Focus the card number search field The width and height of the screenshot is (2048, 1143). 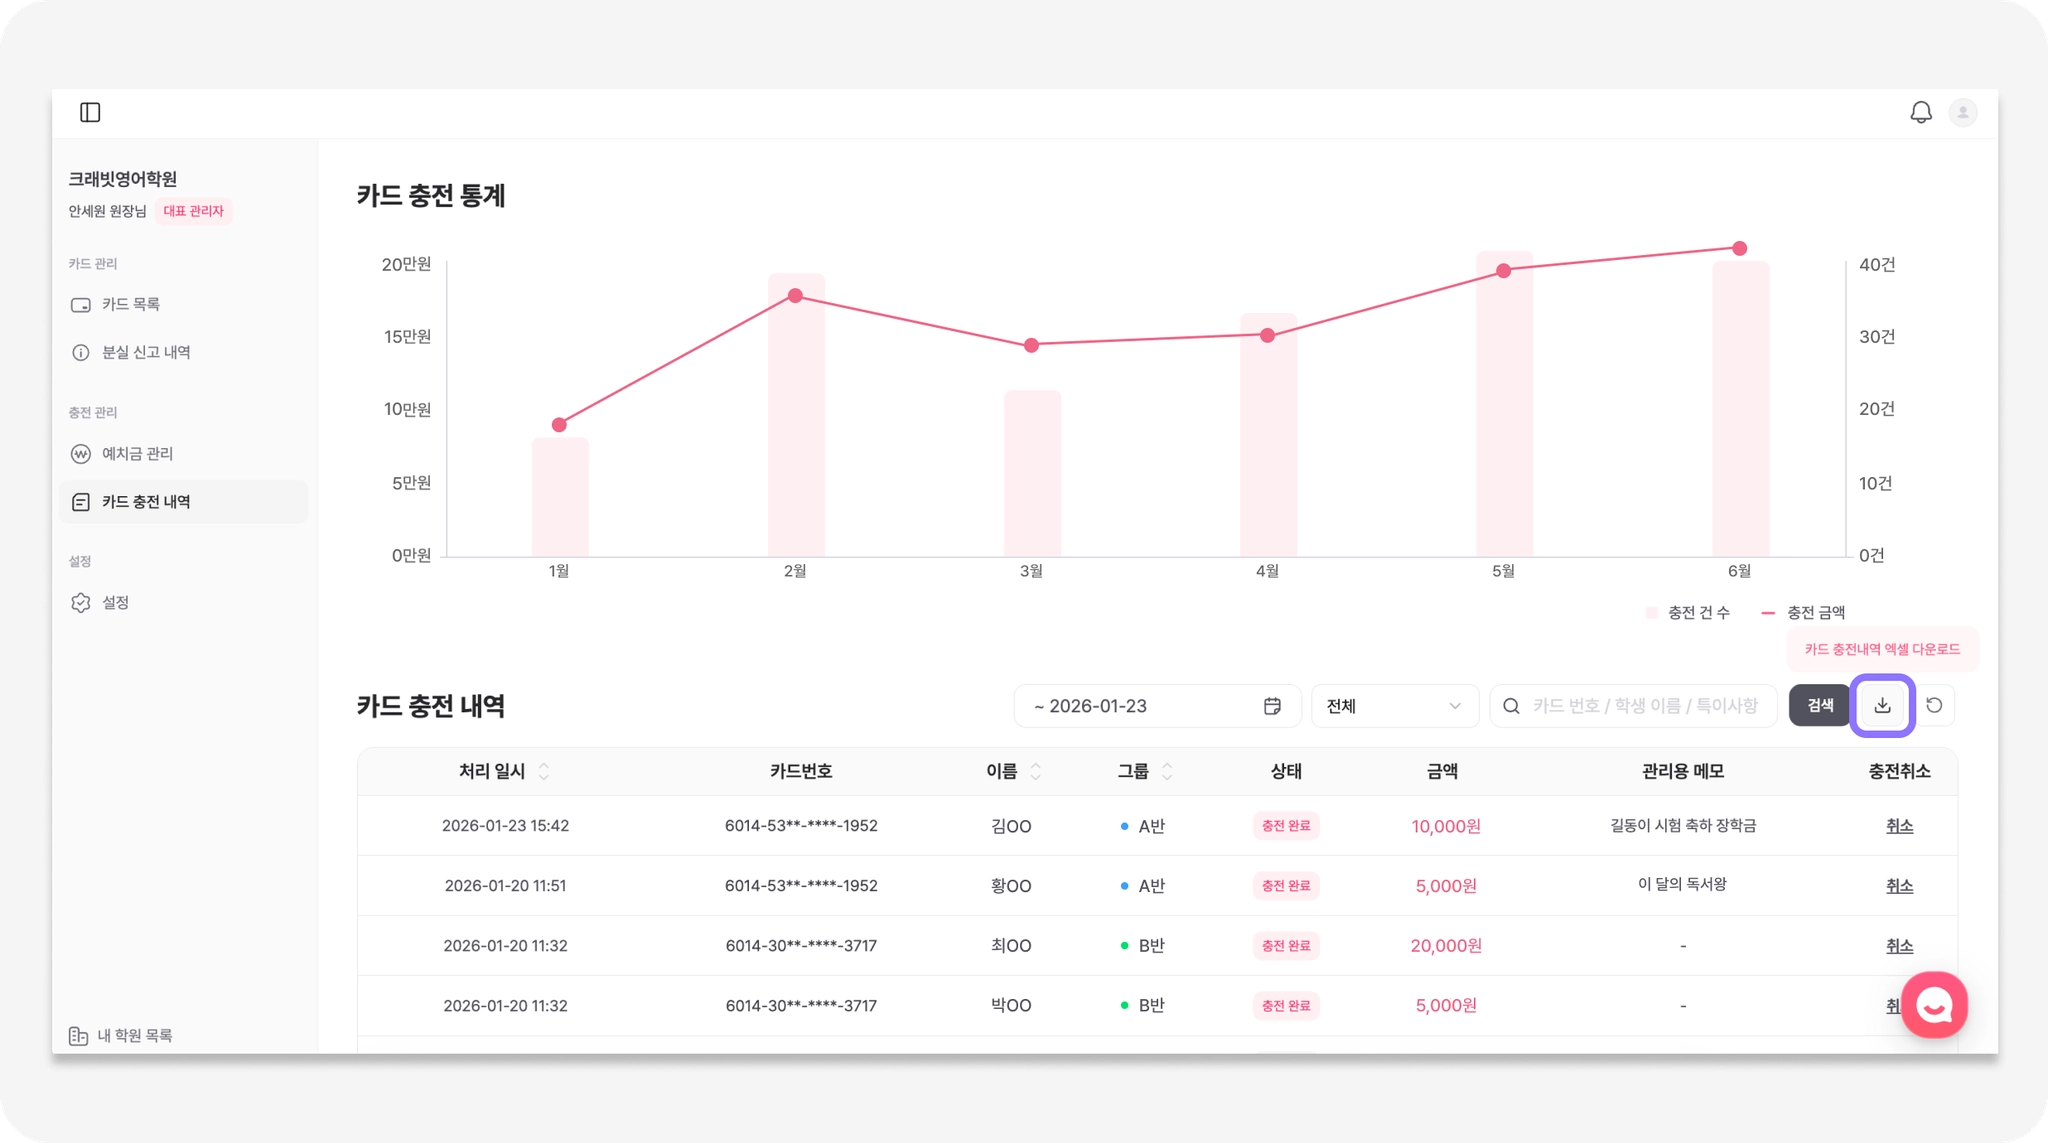pyautogui.click(x=1644, y=706)
